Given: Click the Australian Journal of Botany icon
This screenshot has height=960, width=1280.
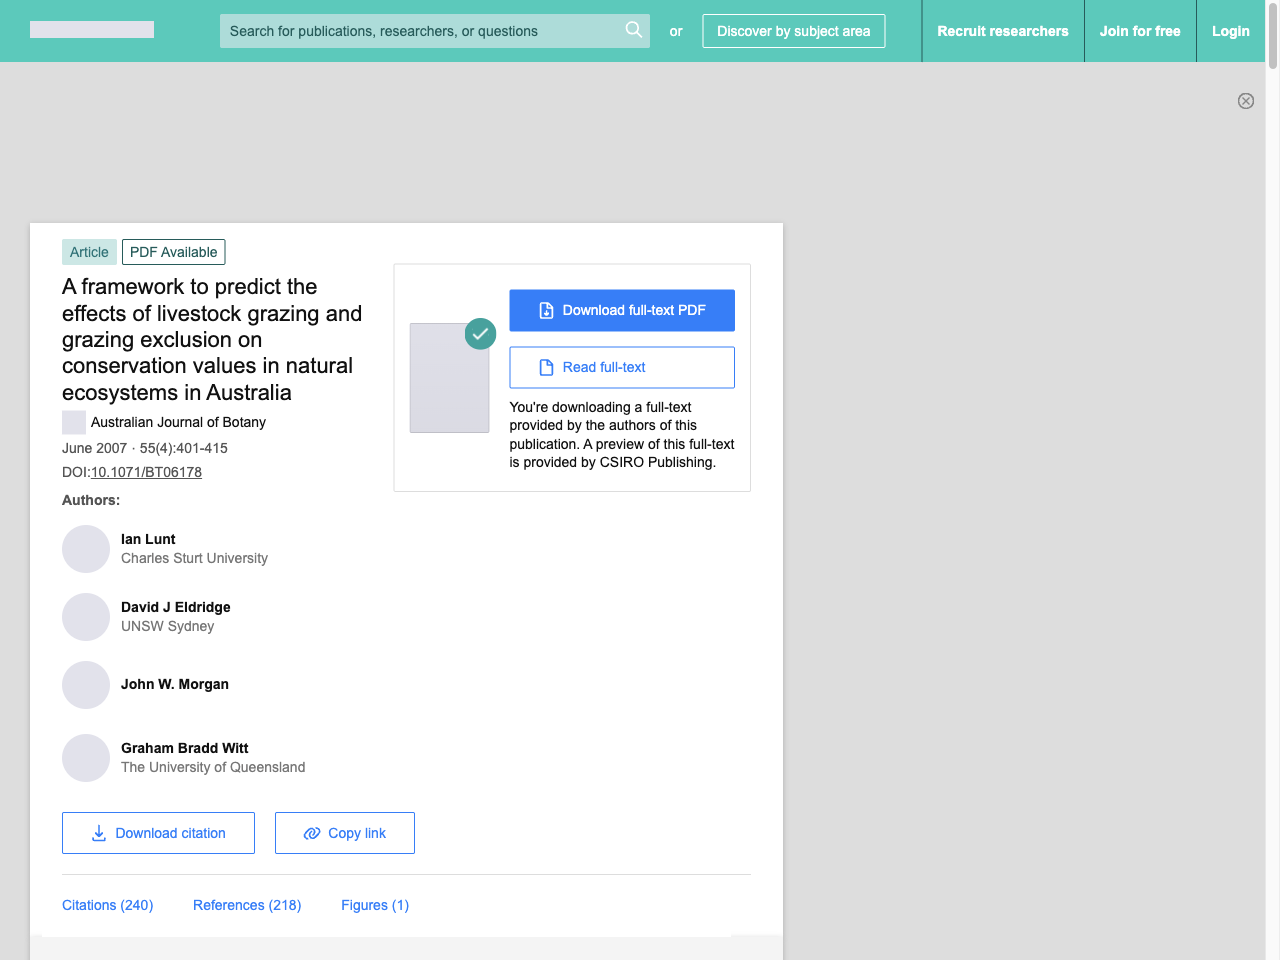Looking at the screenshot, I should click(x=74, y=422).
